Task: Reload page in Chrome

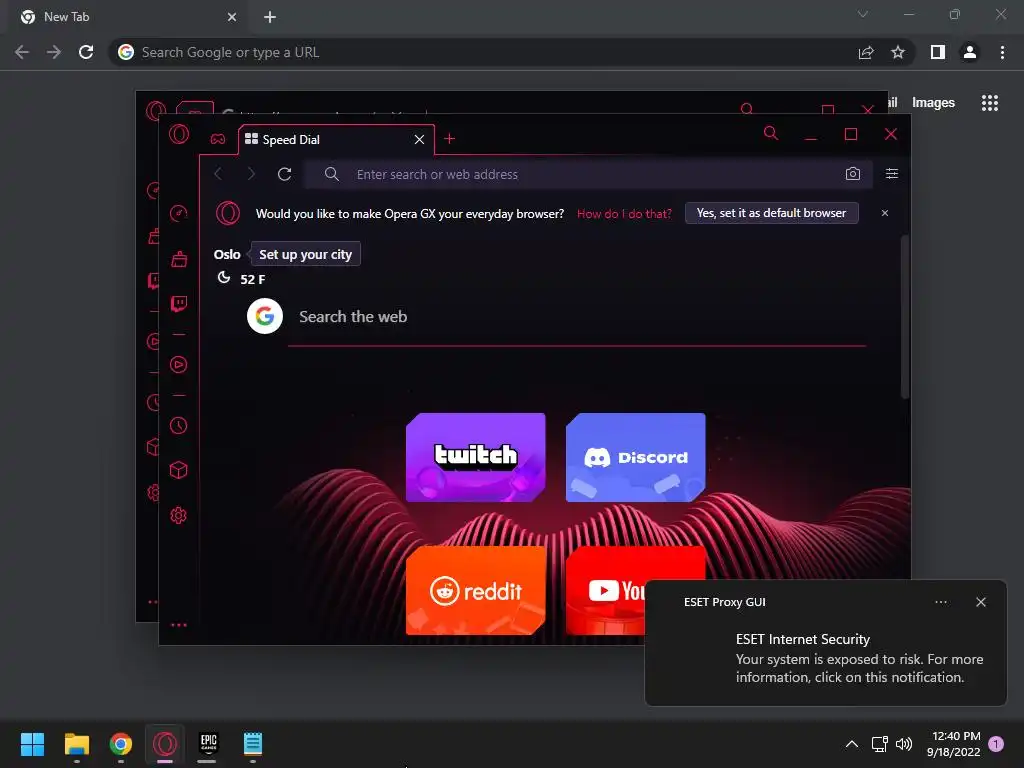Action: (86, 52)
